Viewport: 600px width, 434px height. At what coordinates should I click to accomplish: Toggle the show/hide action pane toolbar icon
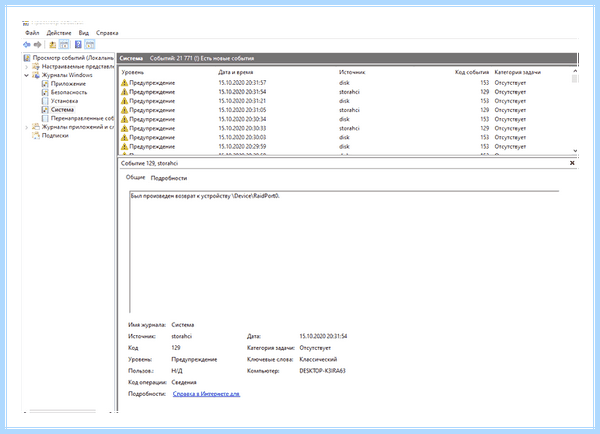(90, 45)
